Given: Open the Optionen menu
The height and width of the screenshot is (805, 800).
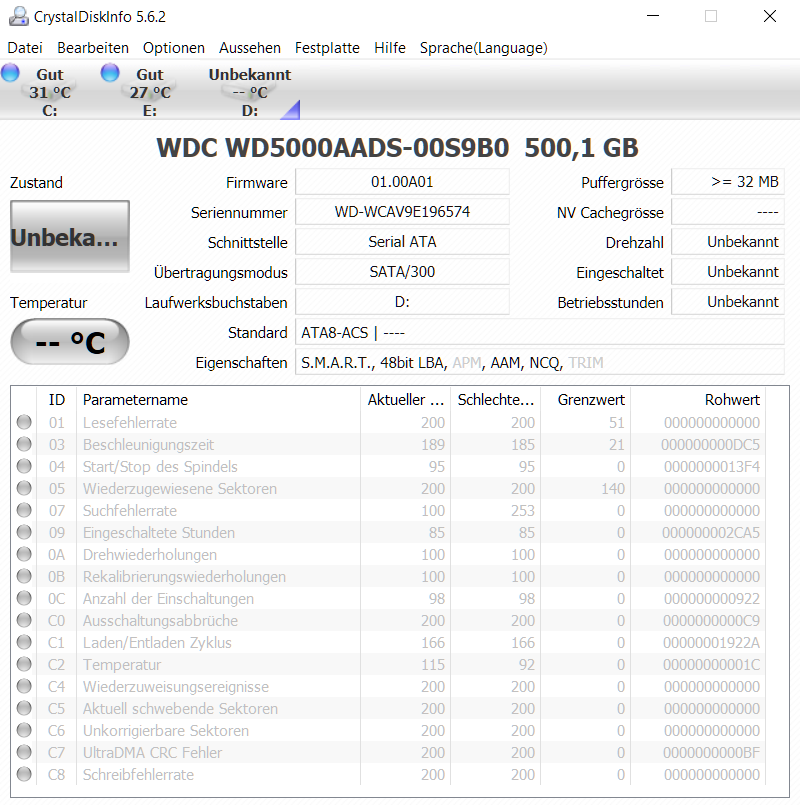Looking at the screenshot, I should [174, 48].
